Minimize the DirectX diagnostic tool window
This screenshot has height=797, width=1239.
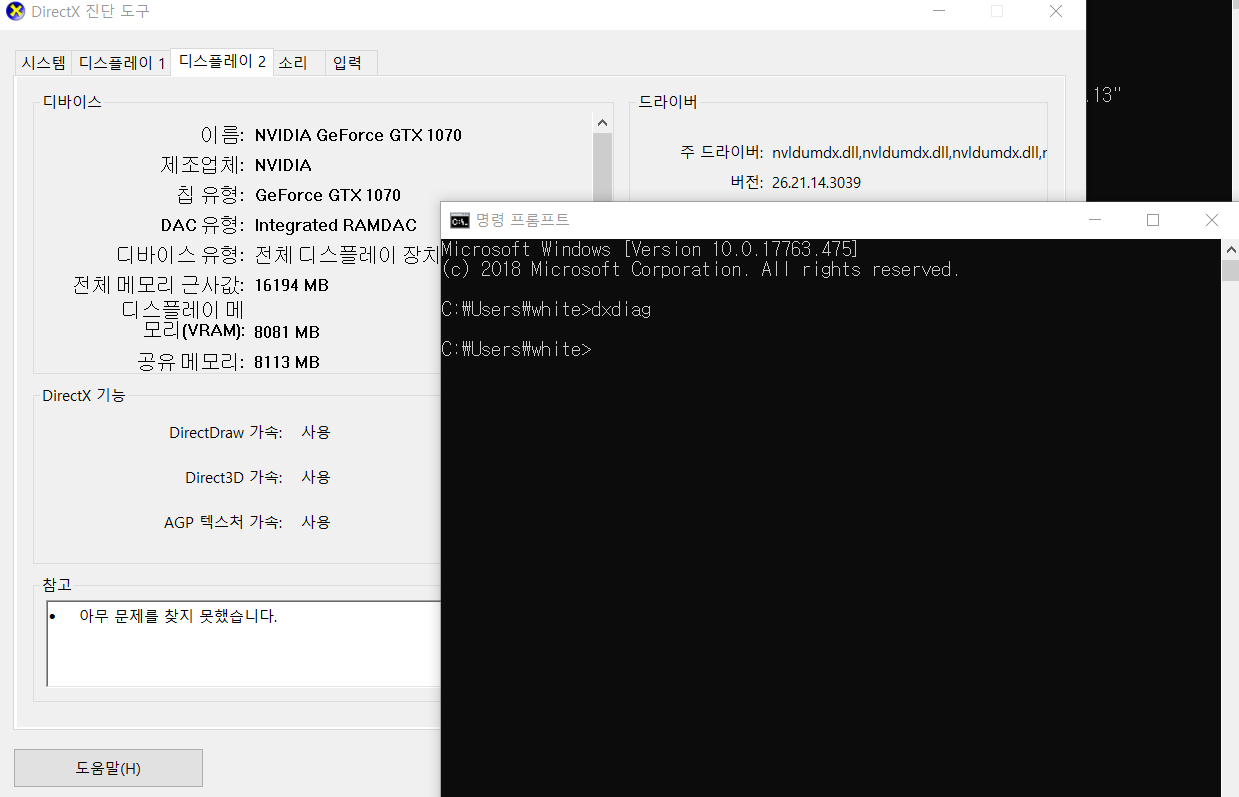pyautogui.click(x=938, y=11)
